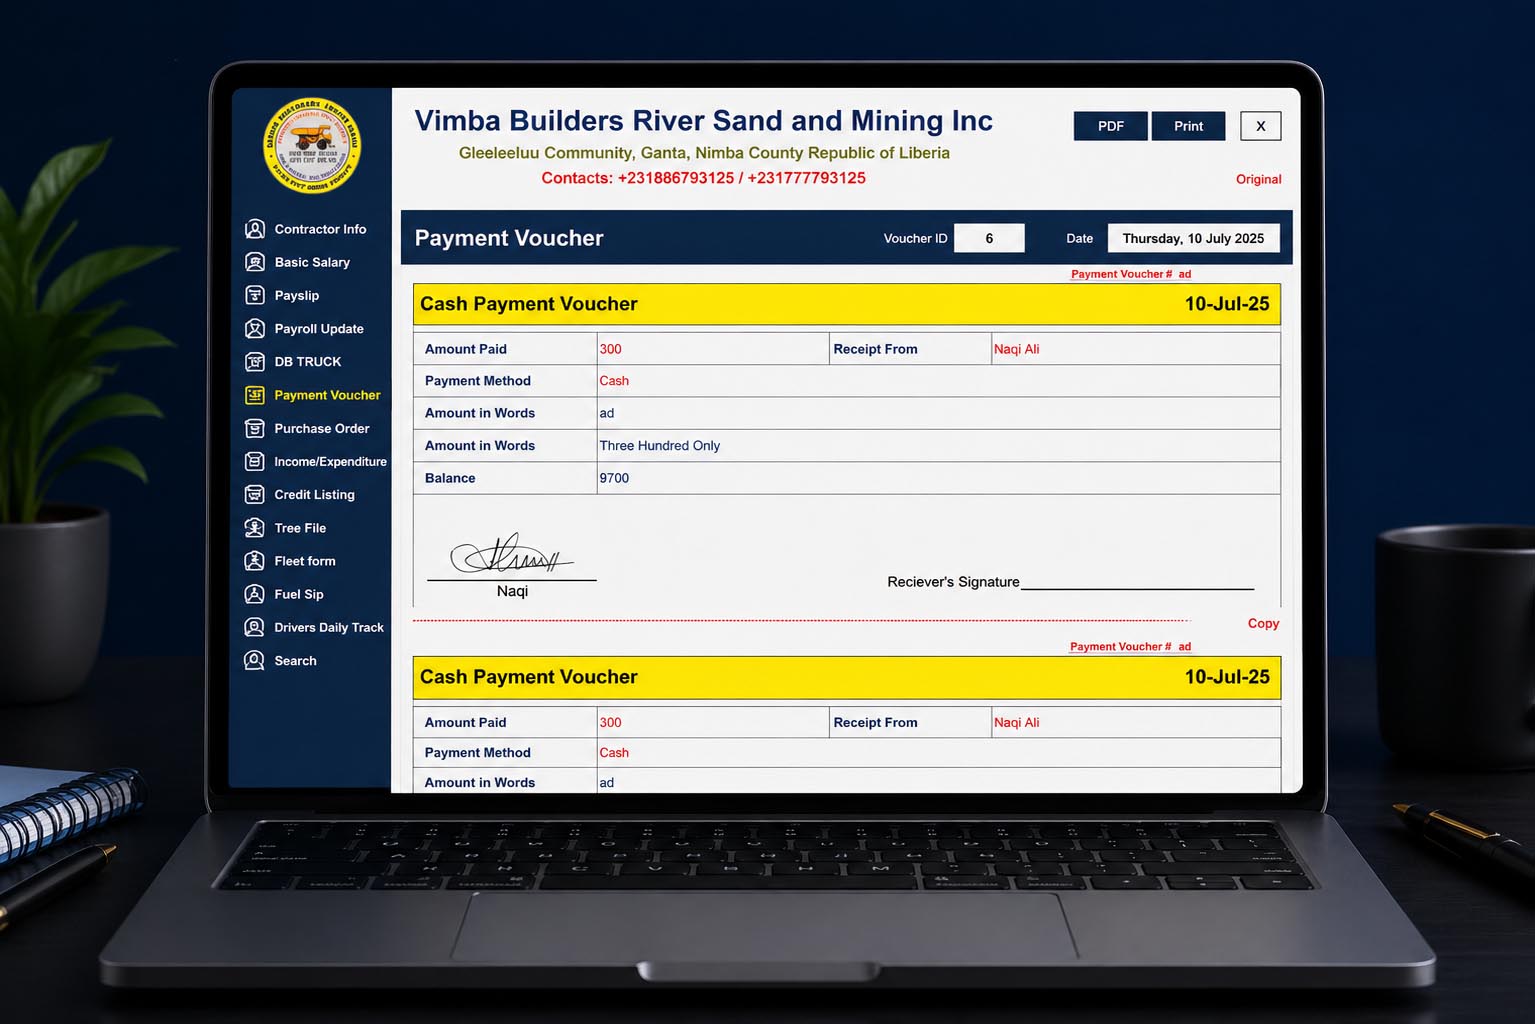1535x1024 pixels.
Task: Click the Voucher ID field showing 6
Action: [989, 238]
